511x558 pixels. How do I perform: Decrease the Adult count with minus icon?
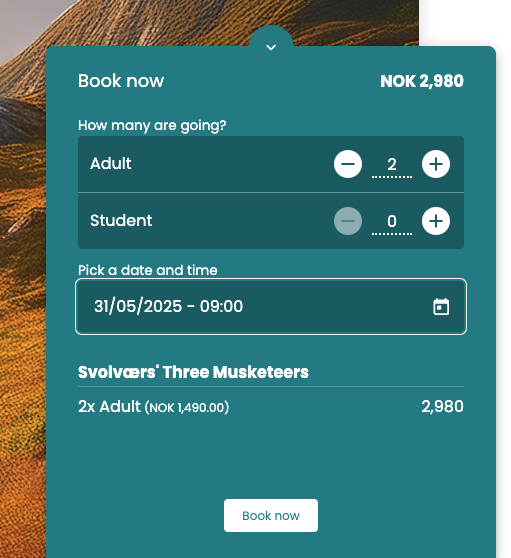[x=348, y=164]
